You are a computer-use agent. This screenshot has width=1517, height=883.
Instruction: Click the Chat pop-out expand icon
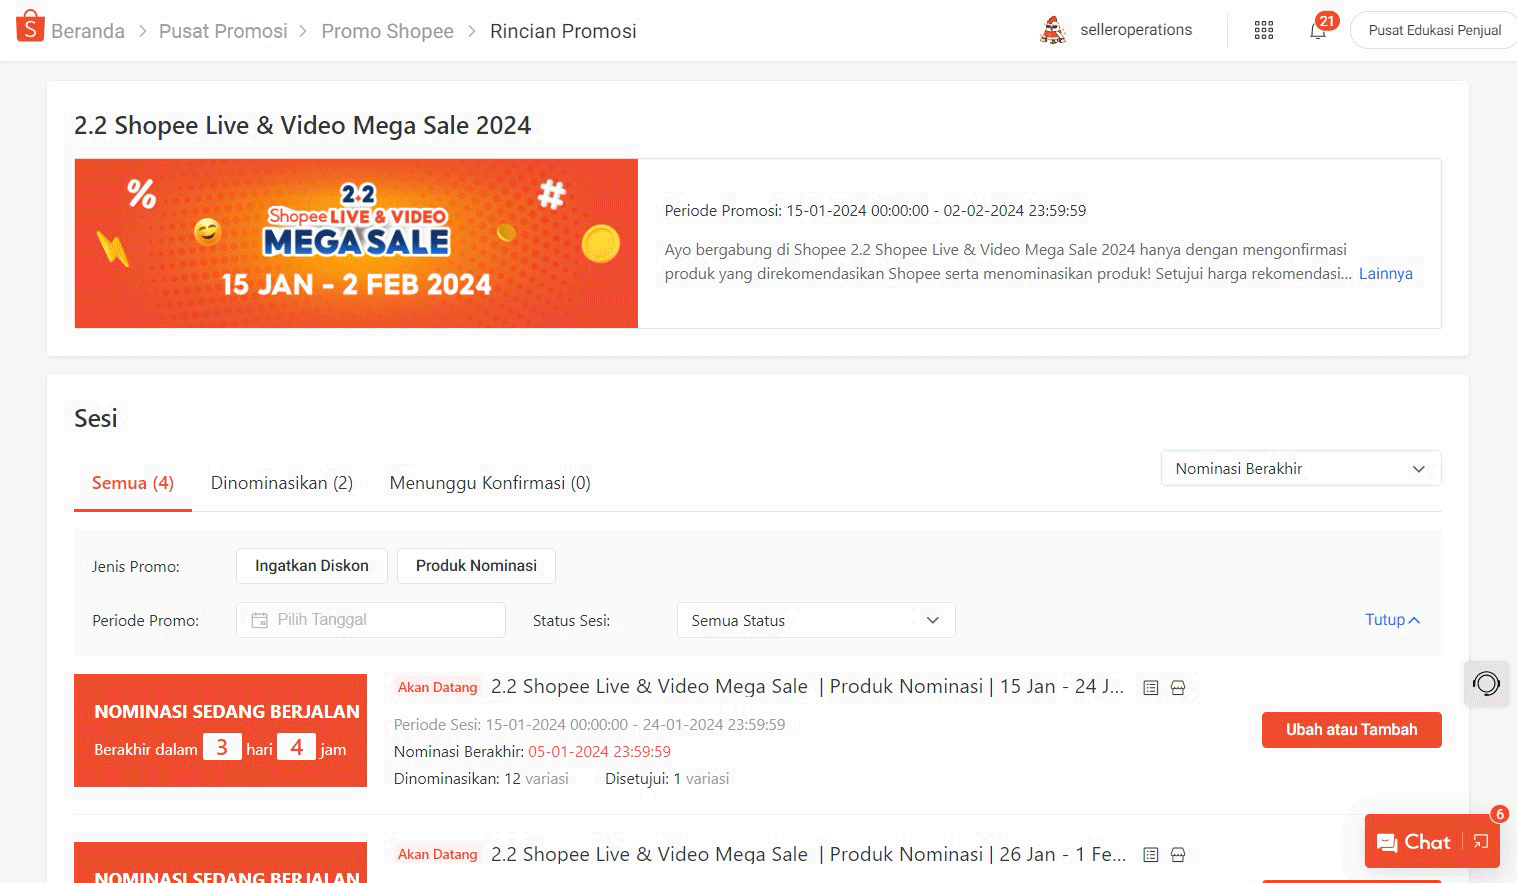(1481, 841)
